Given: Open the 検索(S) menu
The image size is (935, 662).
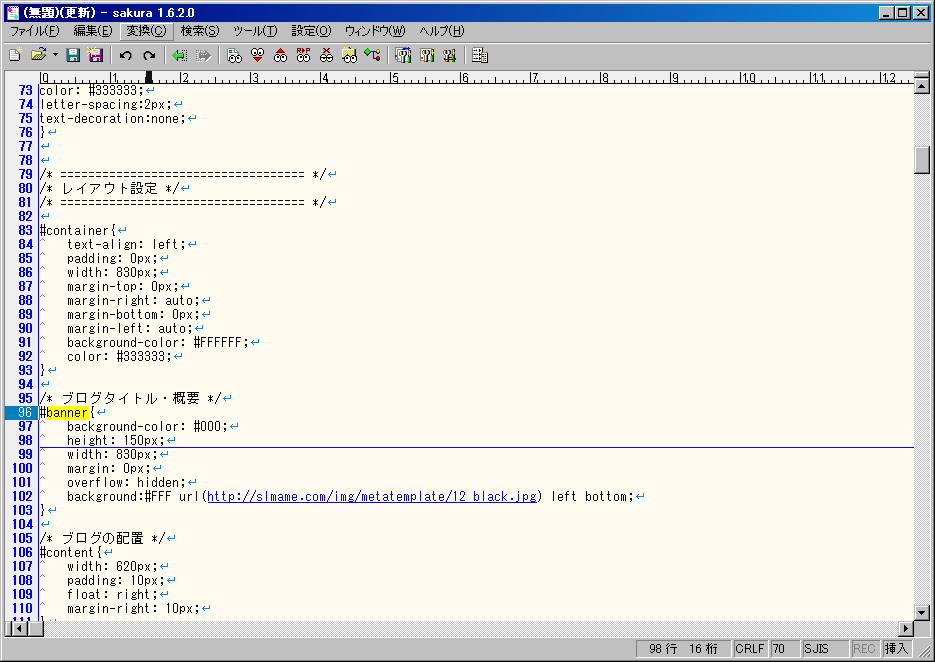Looking at the screenshot, I should [x=200, y=31].
